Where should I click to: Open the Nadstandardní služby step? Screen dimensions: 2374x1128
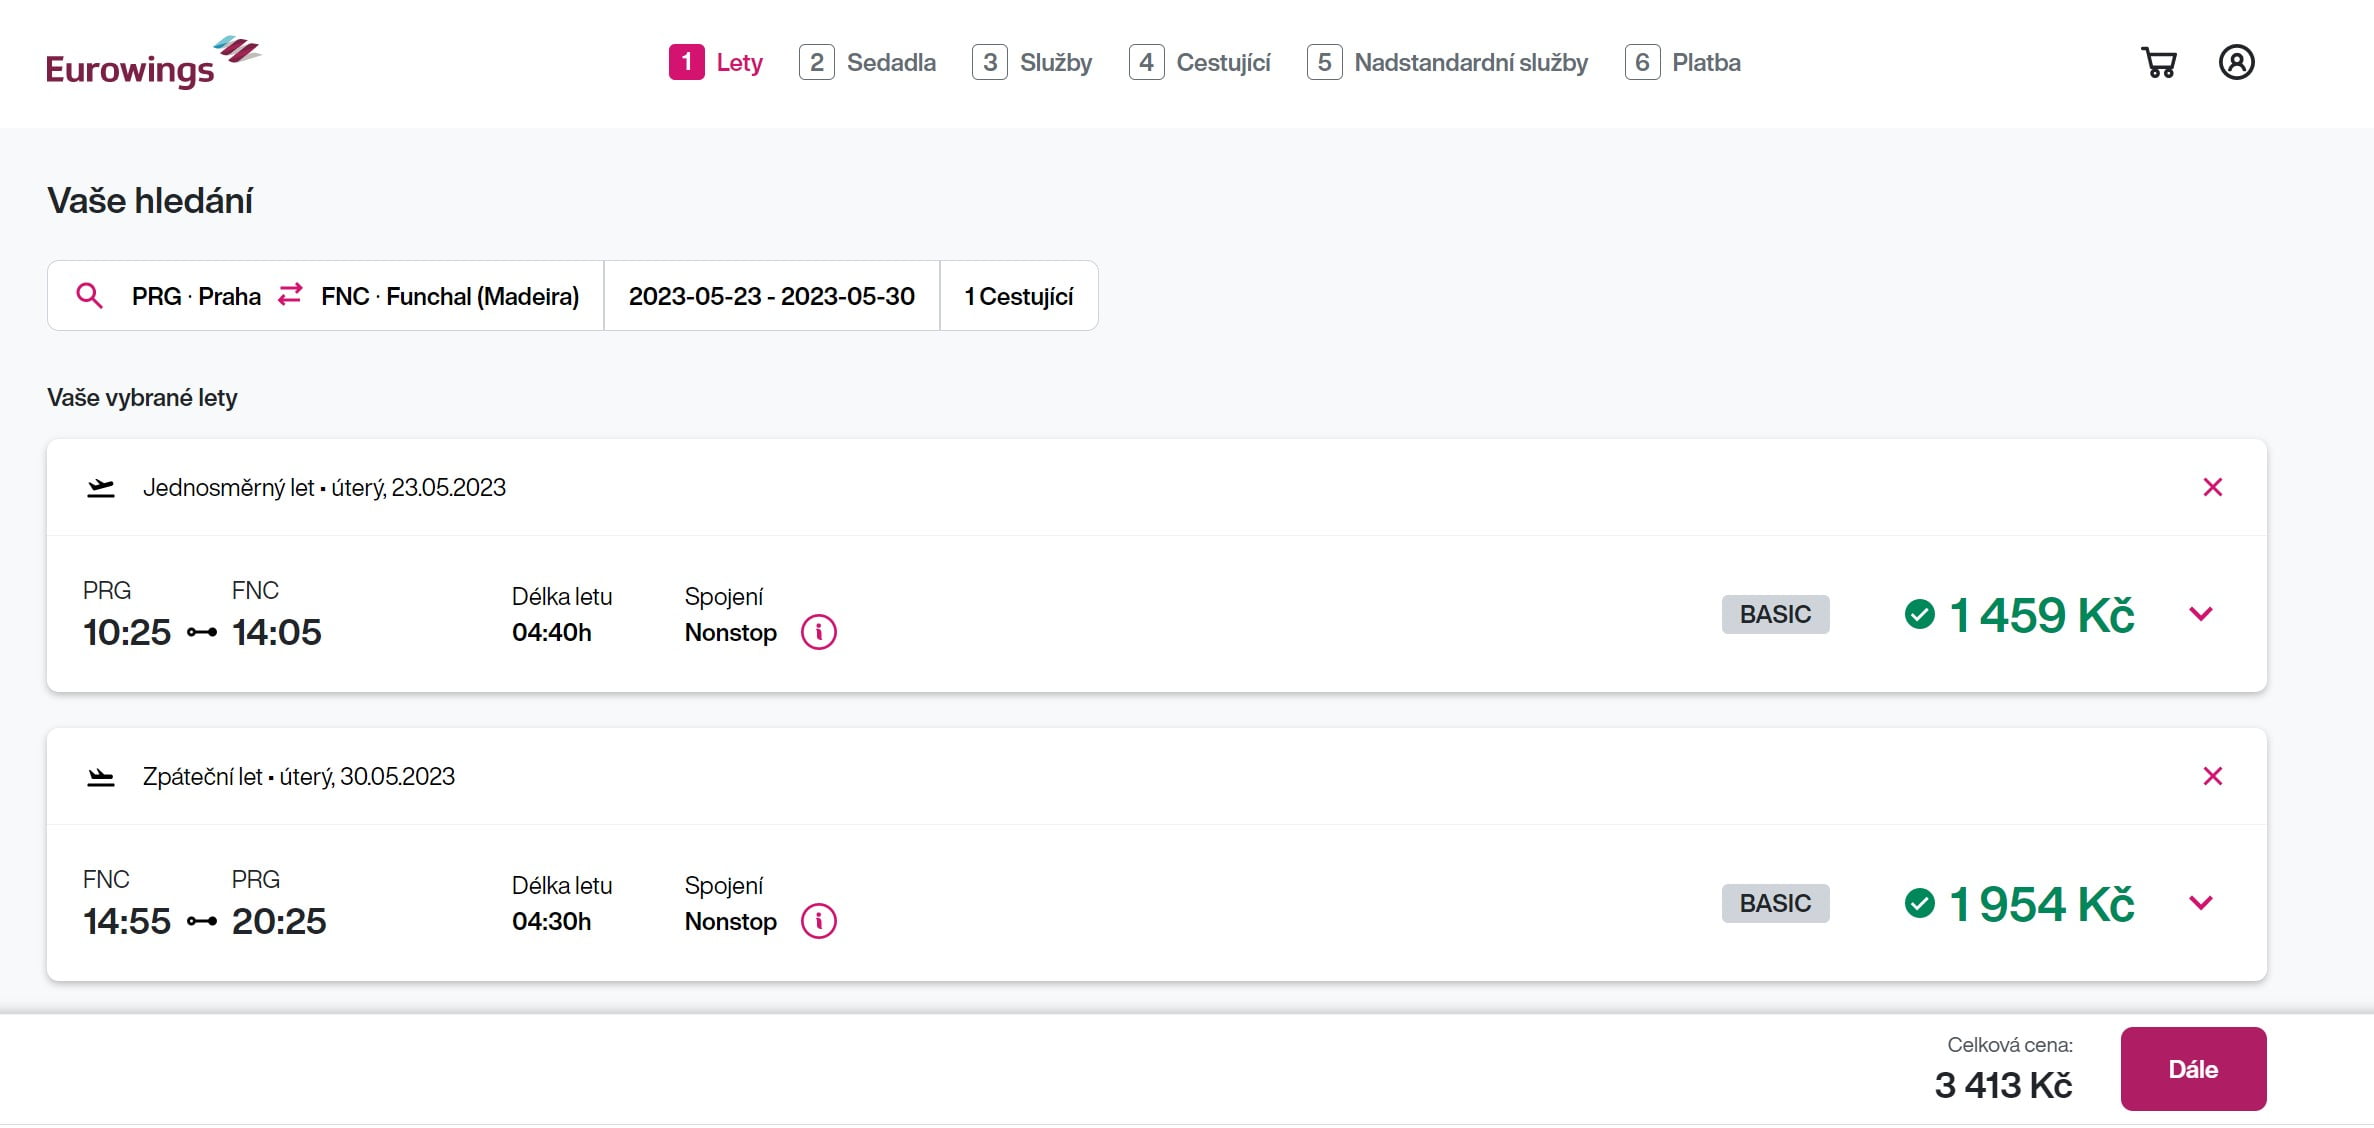click(x=1447, y=63)
